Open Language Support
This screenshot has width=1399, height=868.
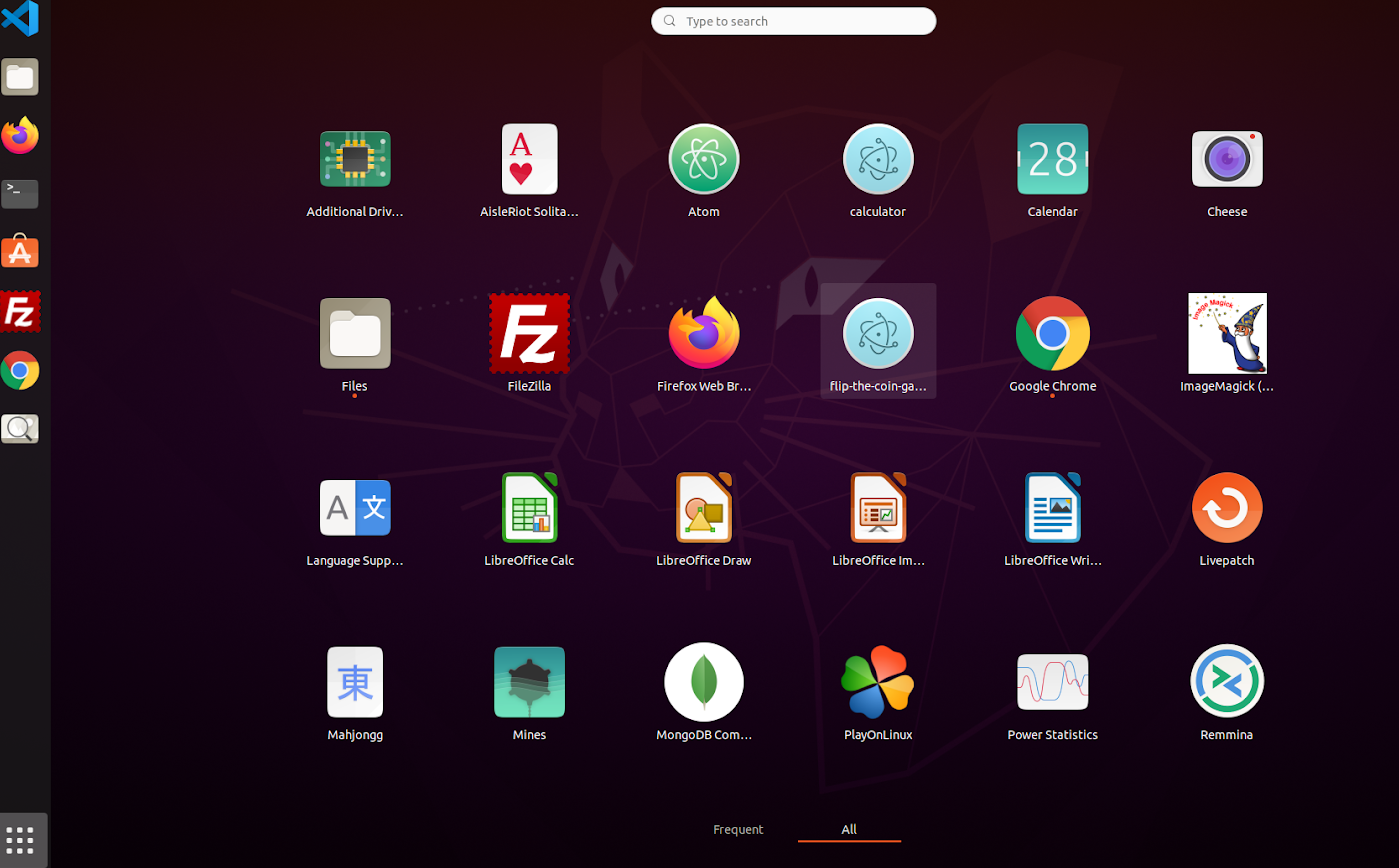click(355, 508)
